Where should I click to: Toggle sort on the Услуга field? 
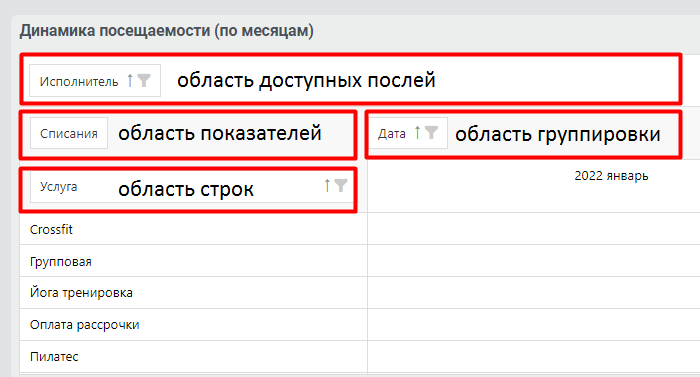tap(327, 185)
